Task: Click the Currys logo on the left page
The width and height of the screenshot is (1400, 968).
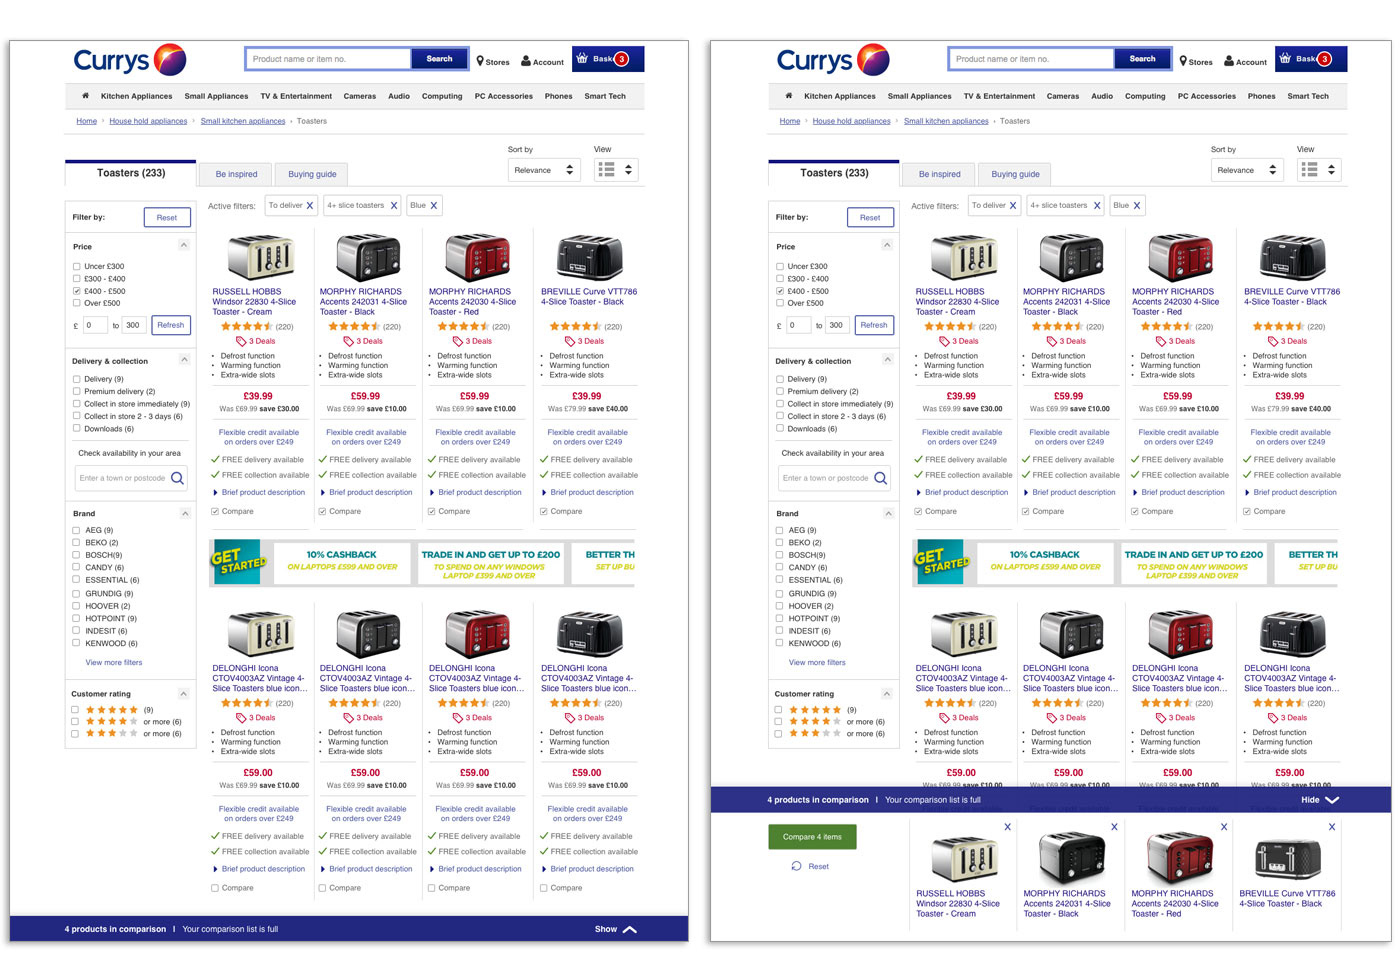Action: pyautogui.click(x=129, y=60)
